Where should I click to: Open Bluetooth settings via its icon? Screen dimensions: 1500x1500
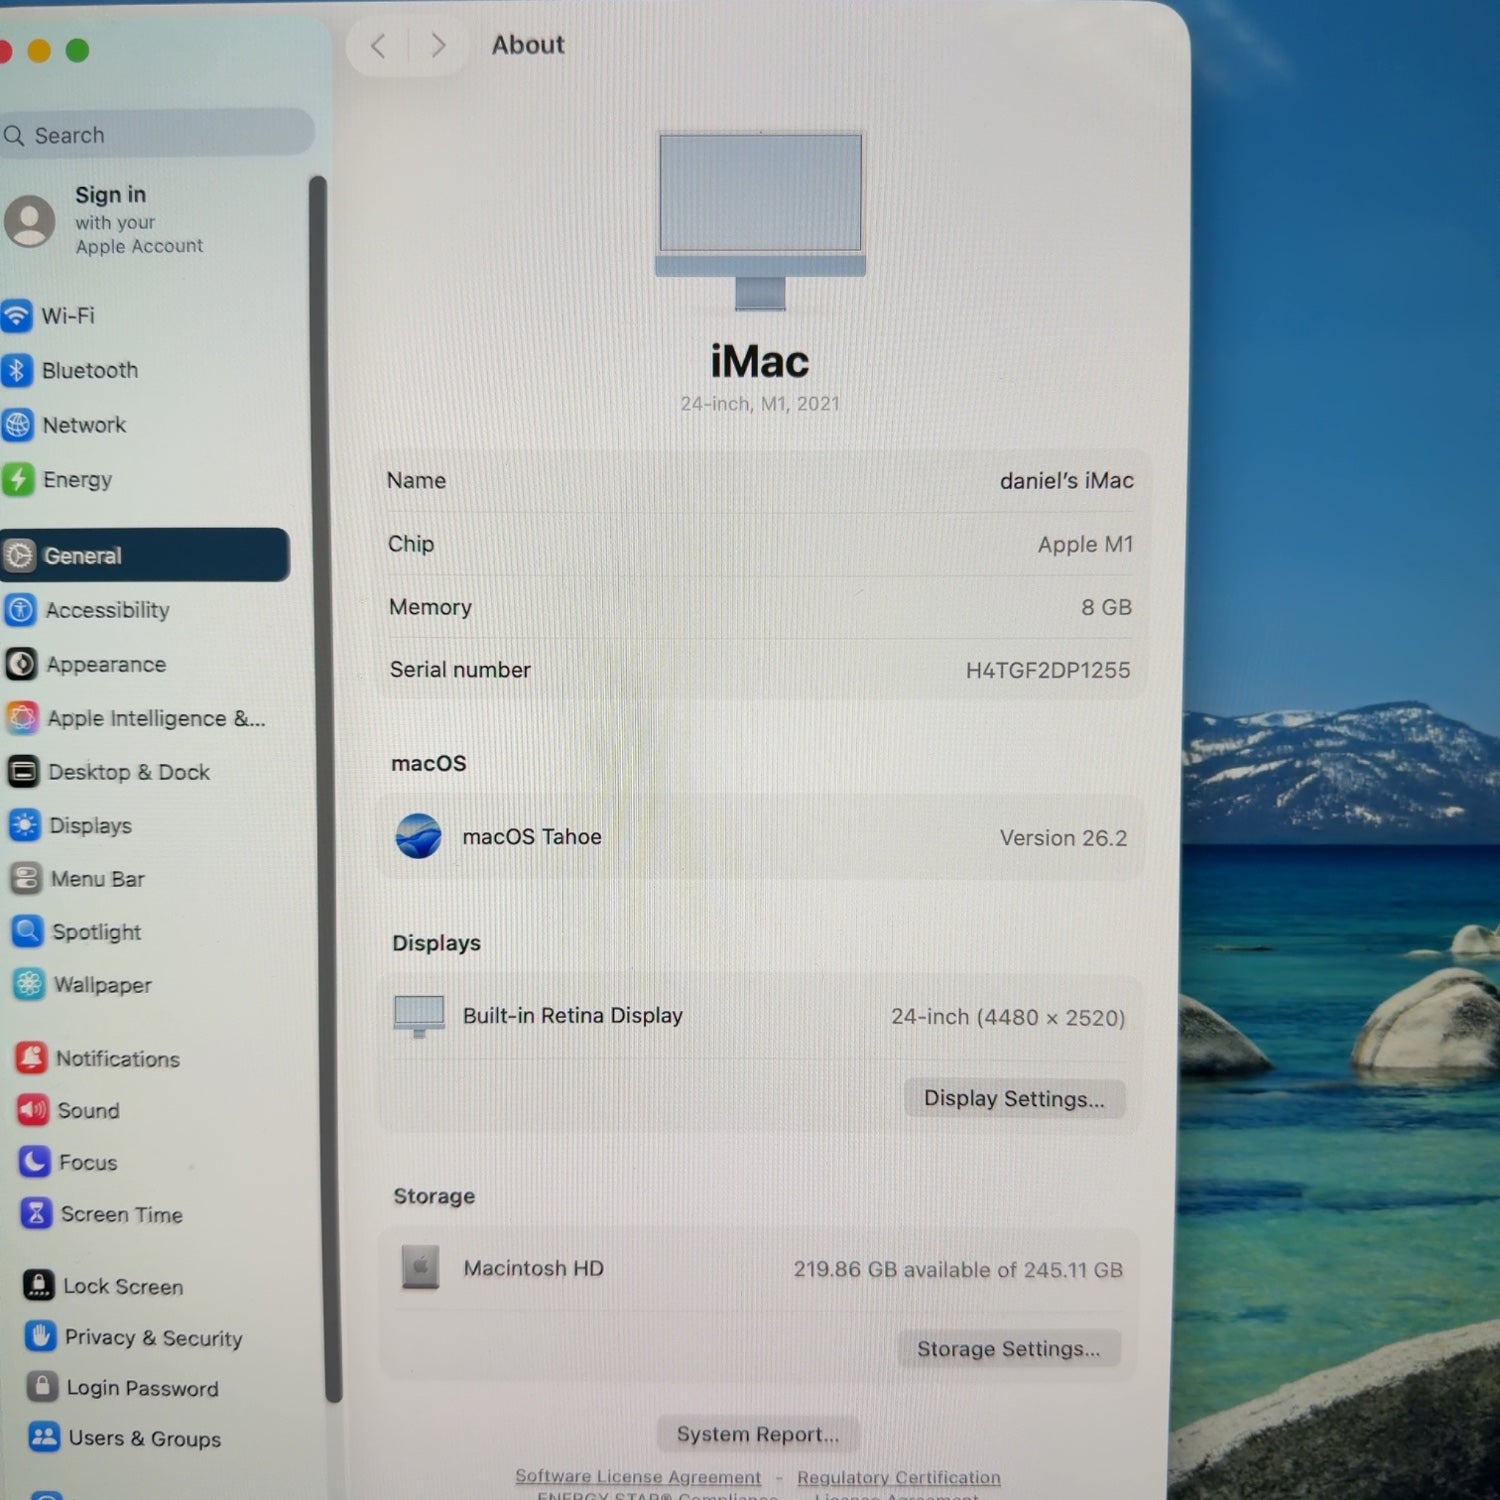(17, 371)
